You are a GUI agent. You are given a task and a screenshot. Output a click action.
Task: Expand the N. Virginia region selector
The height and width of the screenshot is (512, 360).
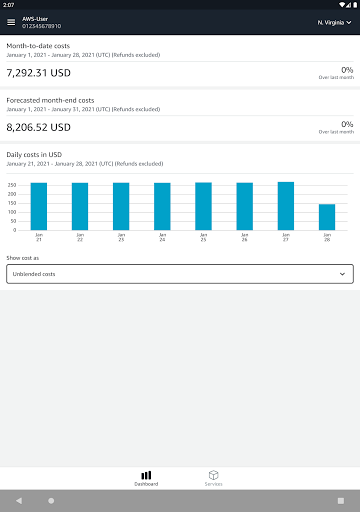pos(334,22)
